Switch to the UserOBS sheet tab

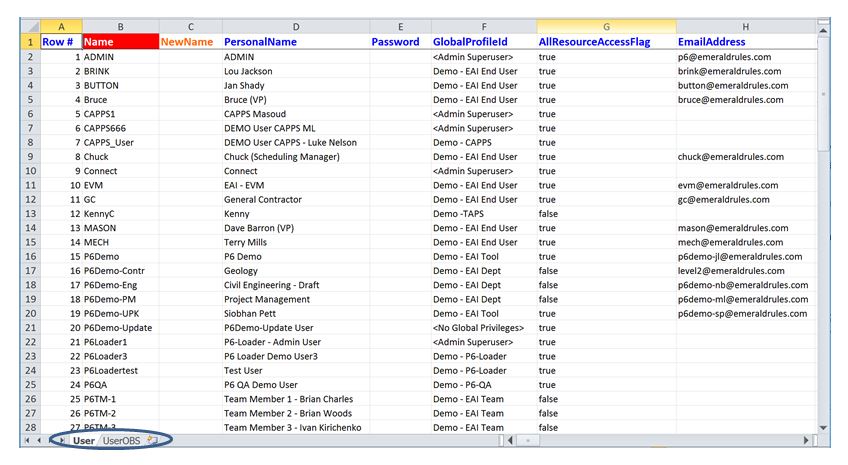tap(121, 440)
